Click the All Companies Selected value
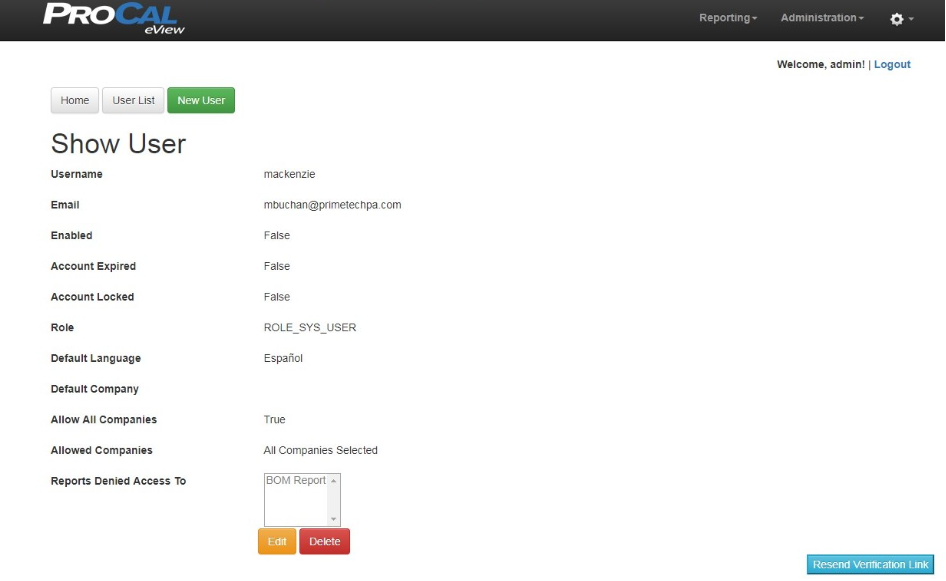Screen dimensions: 946x581 point(320,451)
